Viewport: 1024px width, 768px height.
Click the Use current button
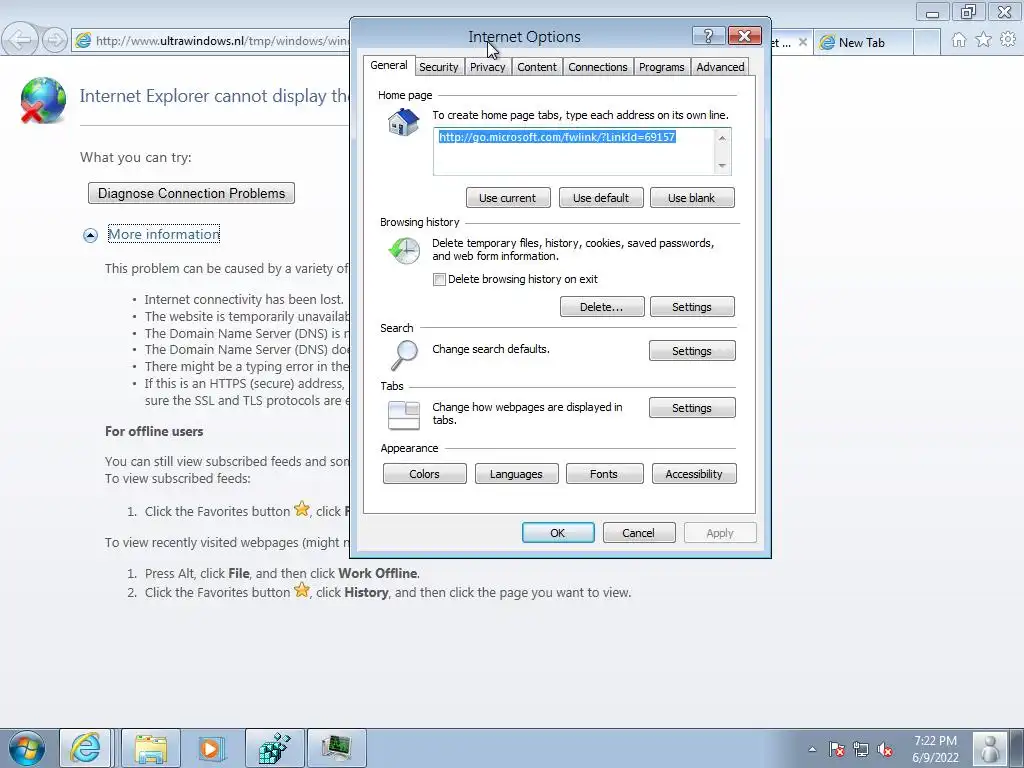pyautogui.click(x=507, y=198)
